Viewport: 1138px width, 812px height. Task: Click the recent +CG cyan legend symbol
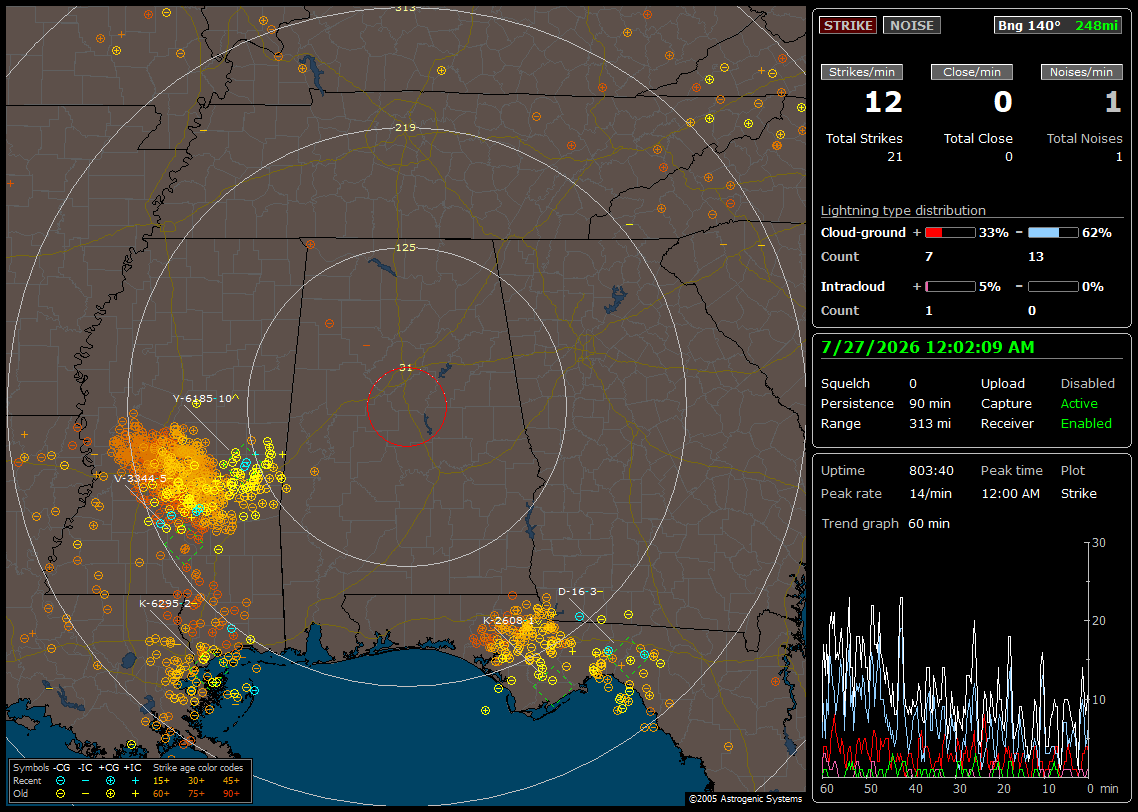[110, 781]
